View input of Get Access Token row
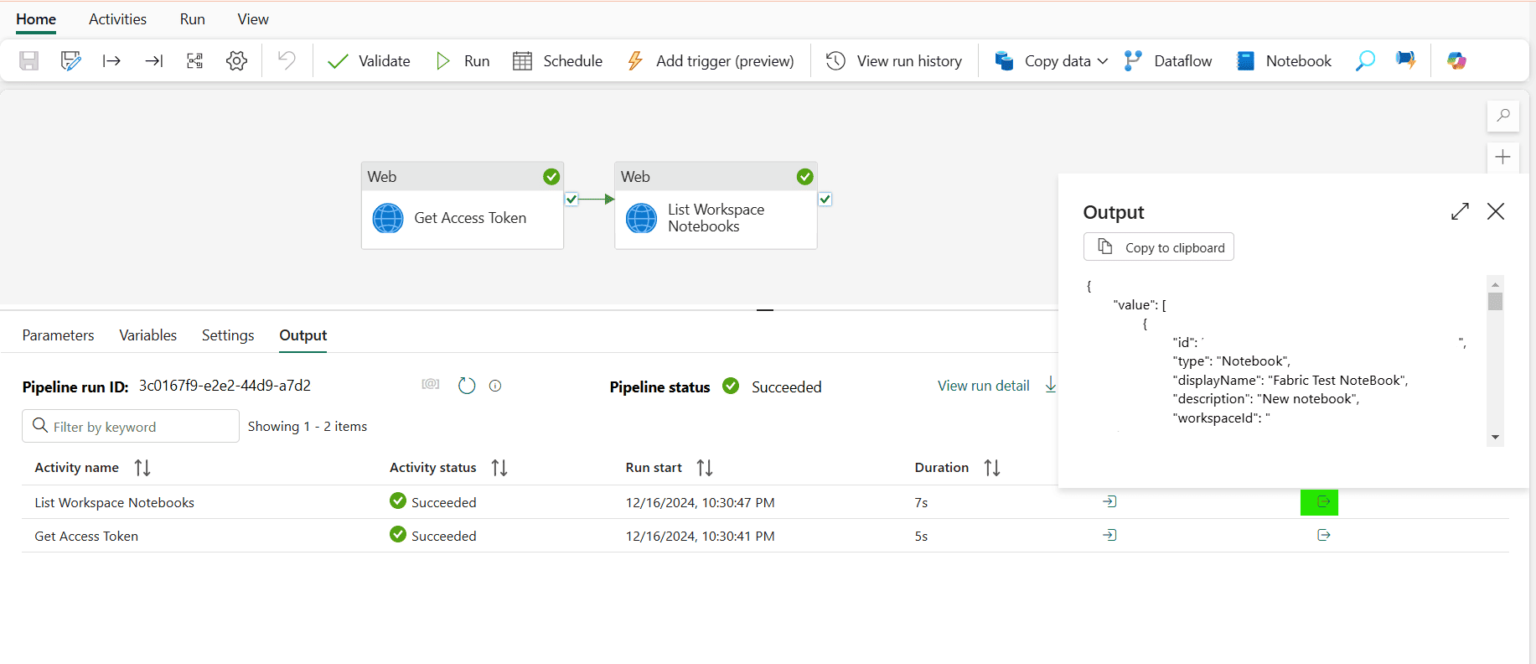The width and height of the screenshot is (1536, 664). pyautogui.click(x=1109, y=536)
